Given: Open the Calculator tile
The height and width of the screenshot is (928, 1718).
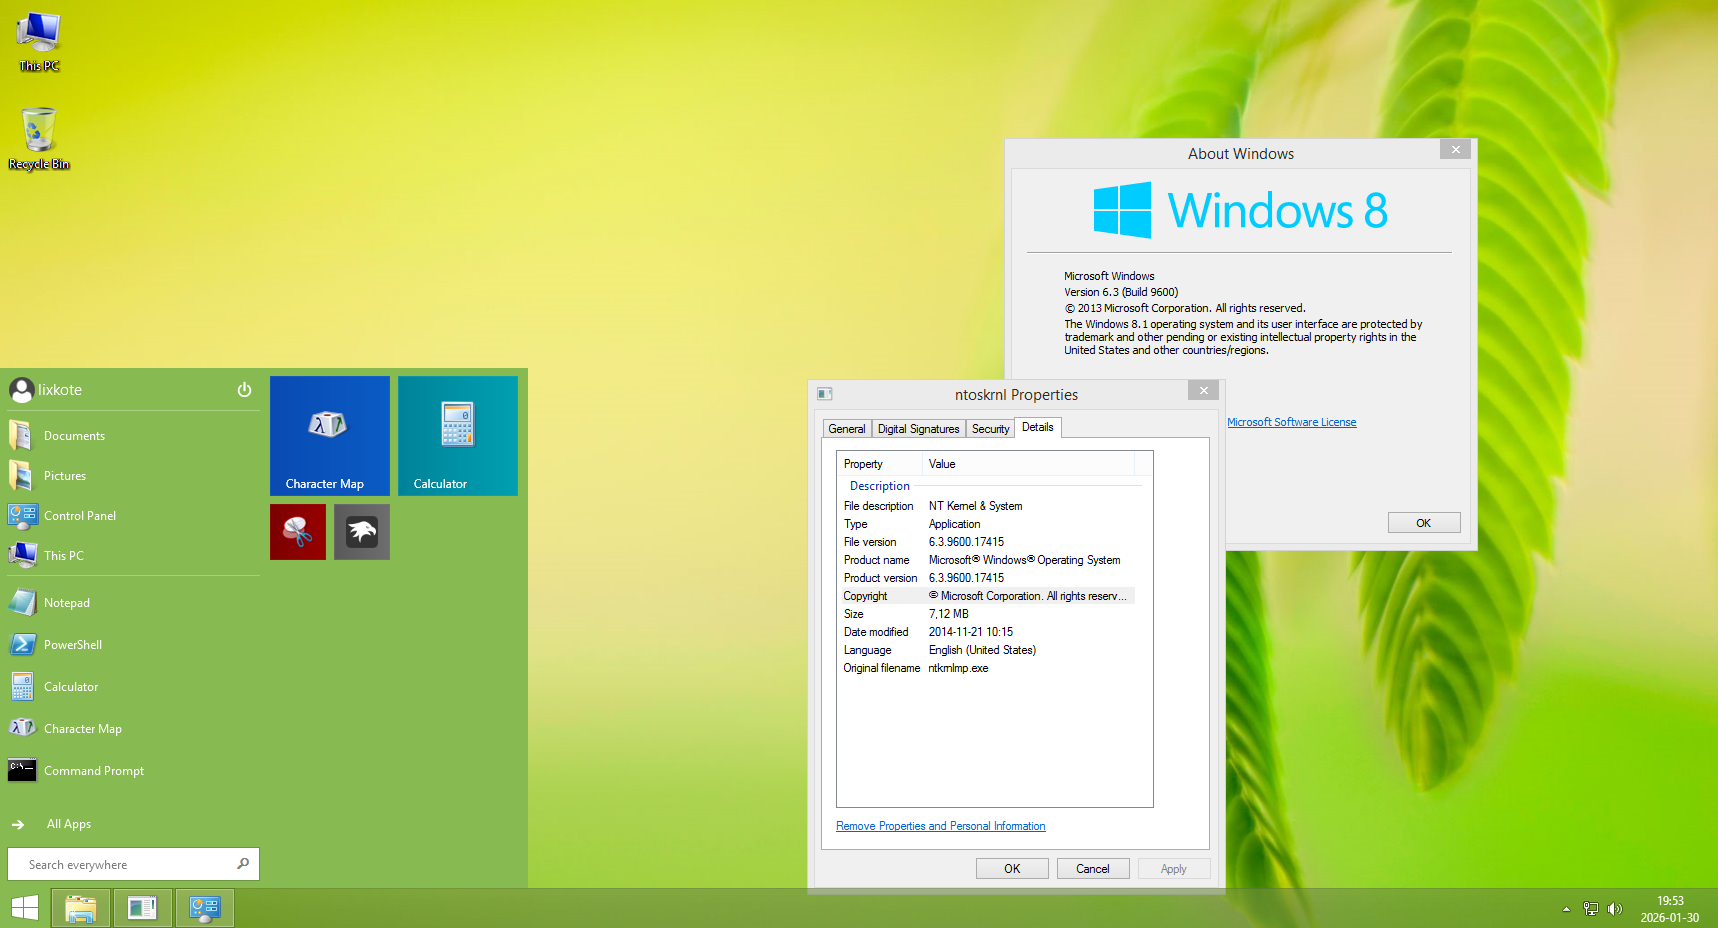Looking at the screenshot, I should tap(456, 435).
